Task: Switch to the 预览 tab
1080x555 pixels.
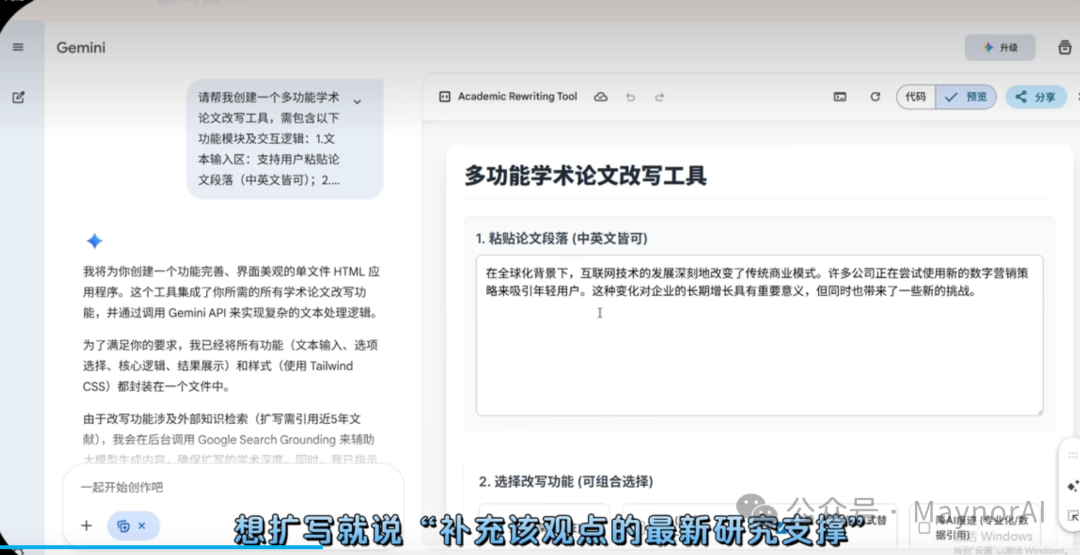Action: (x=966, y=97)
